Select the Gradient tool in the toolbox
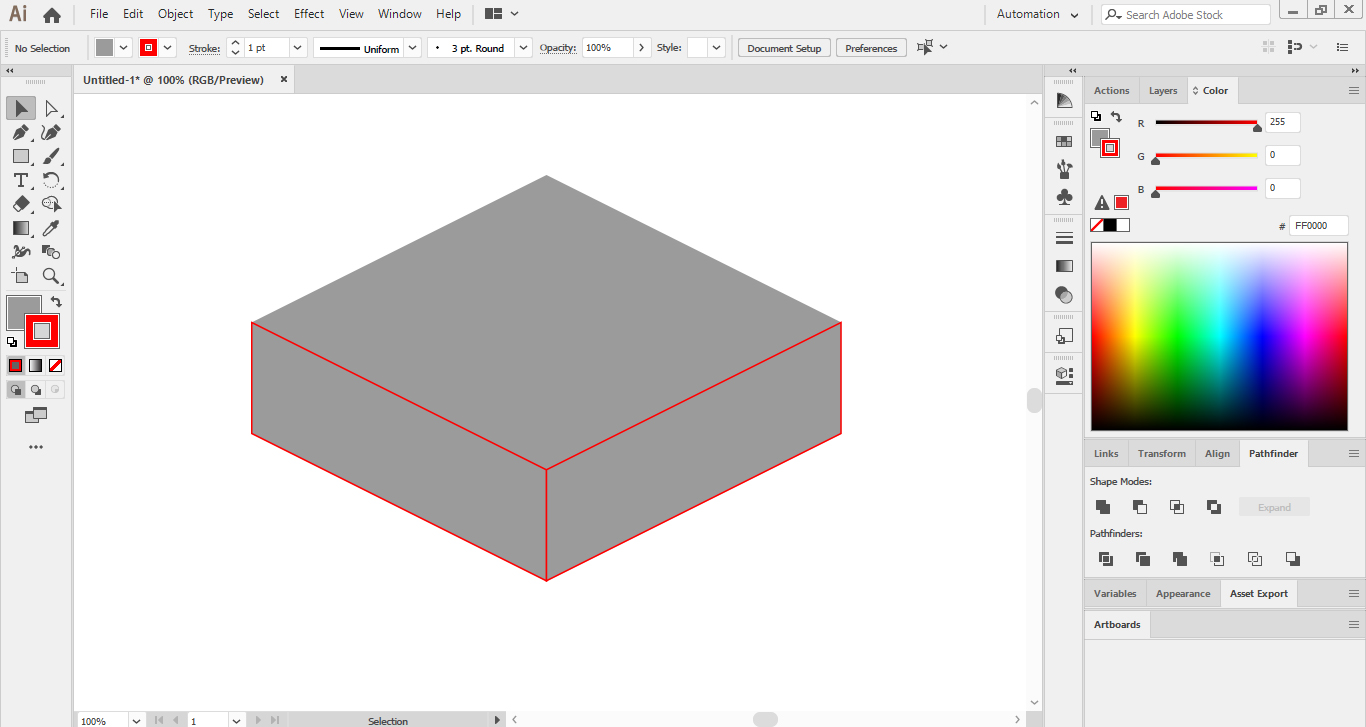 click(x=21, y=228)
